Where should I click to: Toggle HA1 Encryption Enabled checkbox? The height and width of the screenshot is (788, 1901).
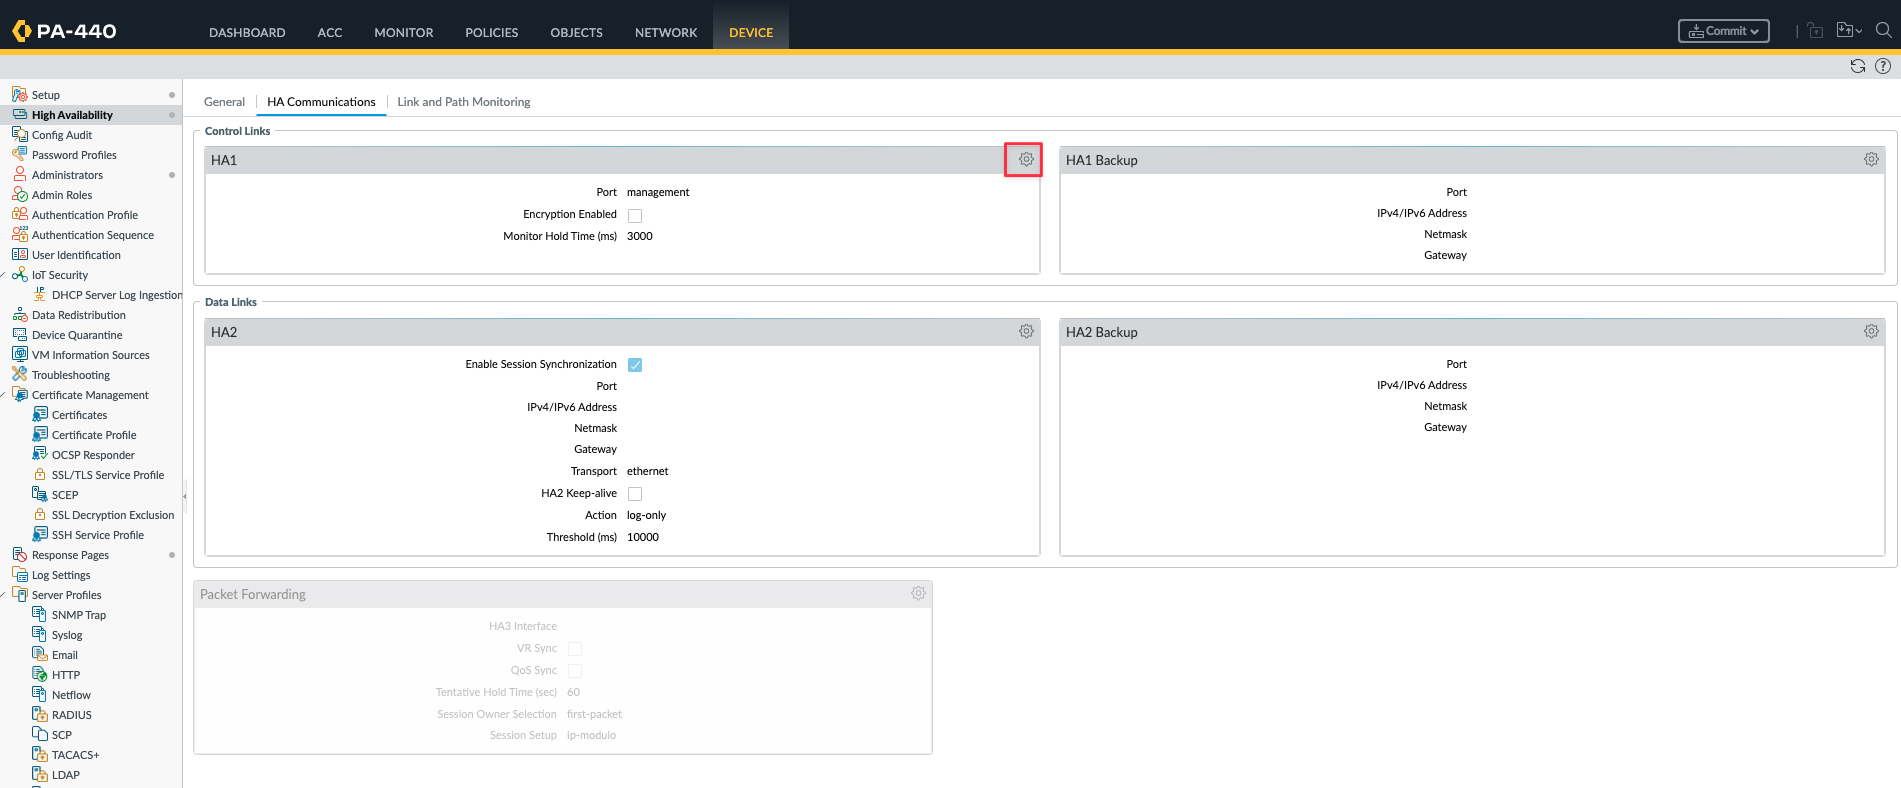click(x=635, y=215)
